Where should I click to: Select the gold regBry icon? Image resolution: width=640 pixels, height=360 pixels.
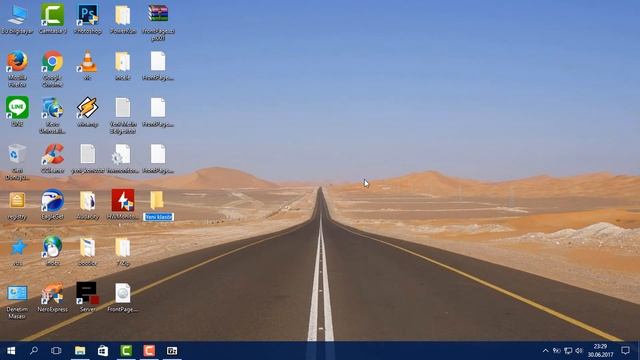tap(17, 201)
